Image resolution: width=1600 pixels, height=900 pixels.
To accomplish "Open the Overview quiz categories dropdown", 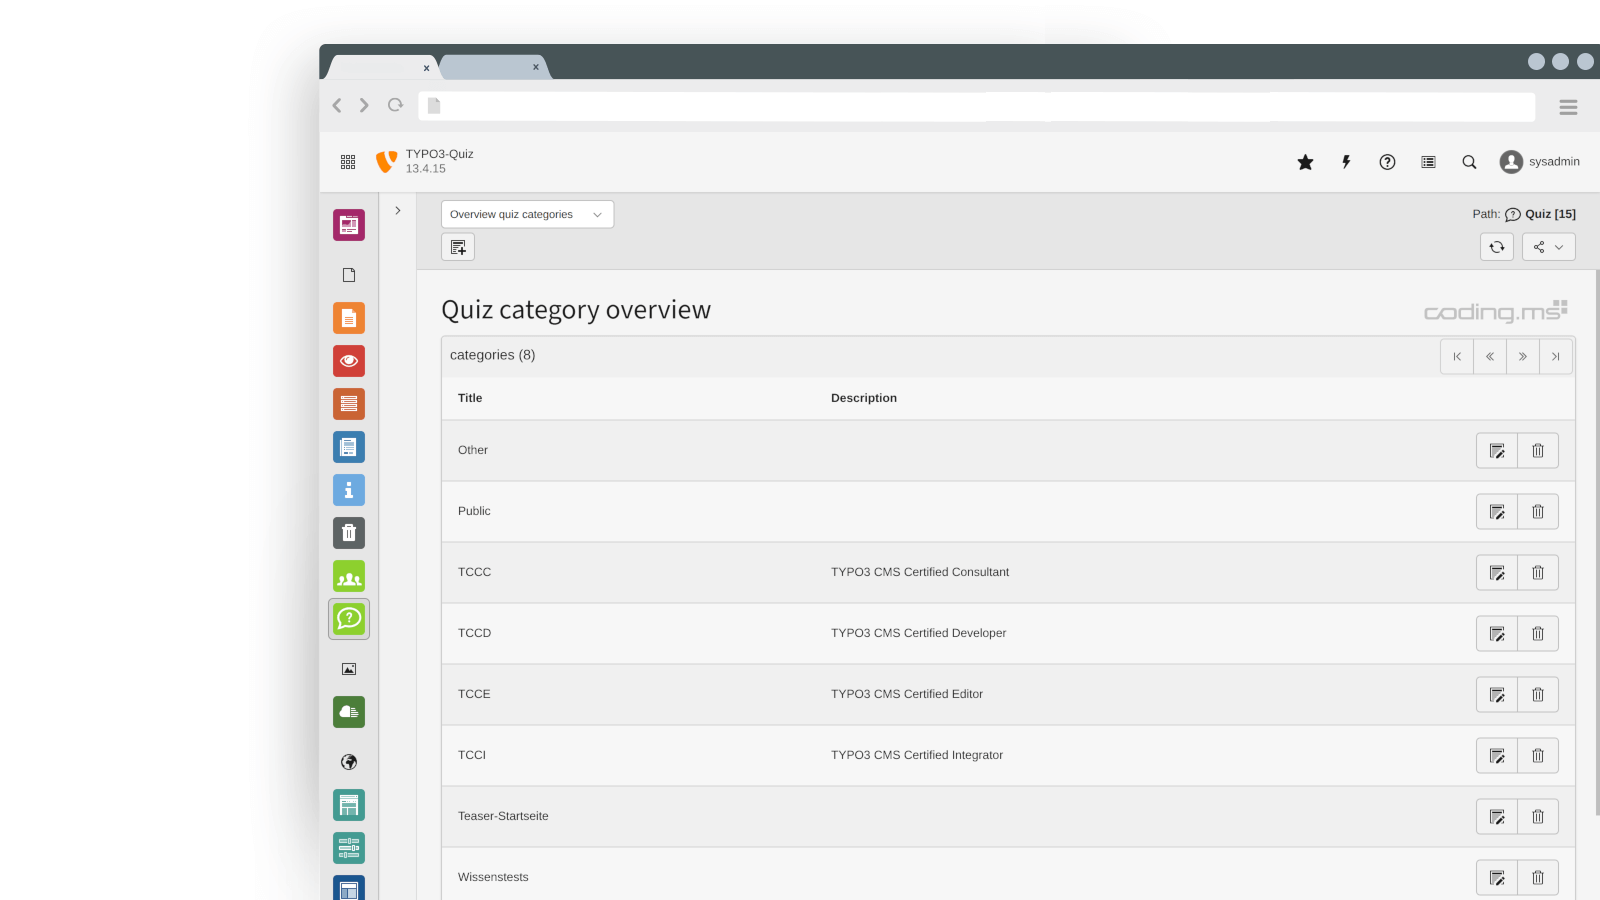I will (x=527, y=214).
